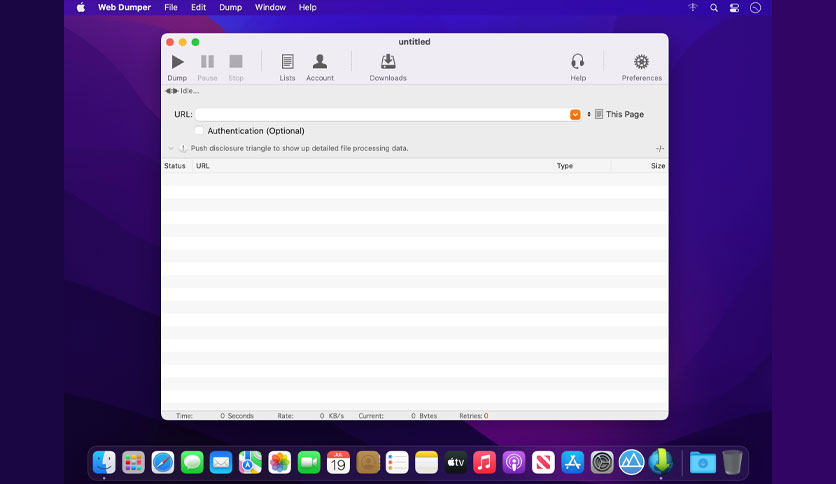Open the Account toolbar icon
This screenshot has width=836, height=484.
[x=320, y=62]
